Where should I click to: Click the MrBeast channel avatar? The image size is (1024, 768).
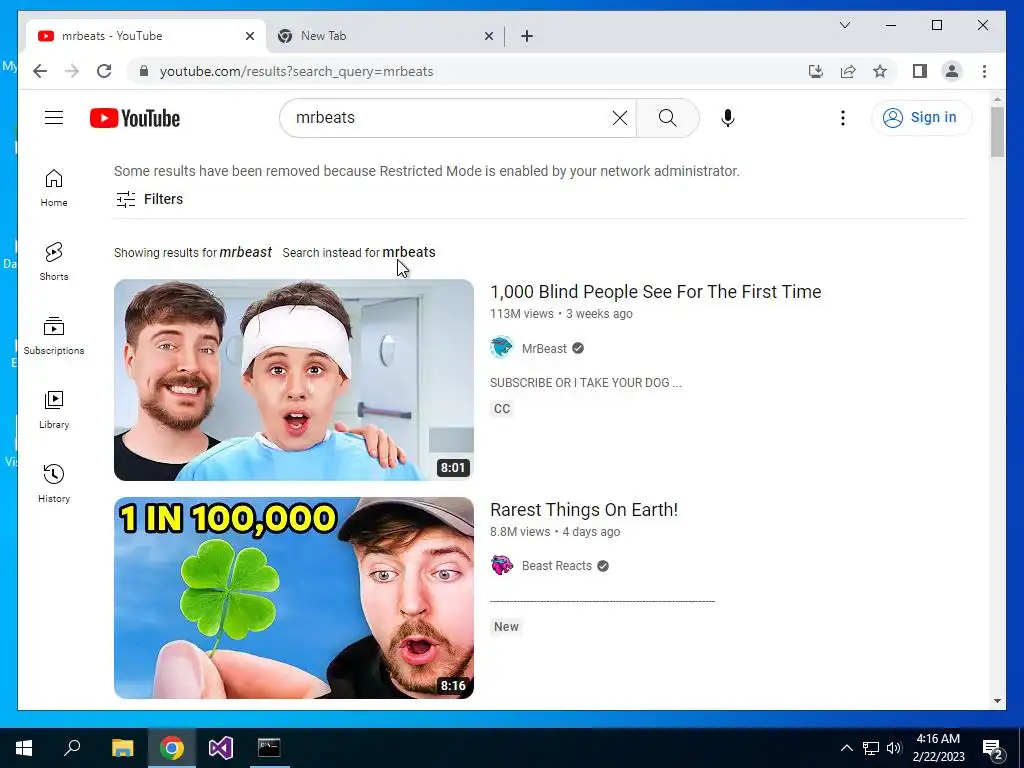[502, 347]
